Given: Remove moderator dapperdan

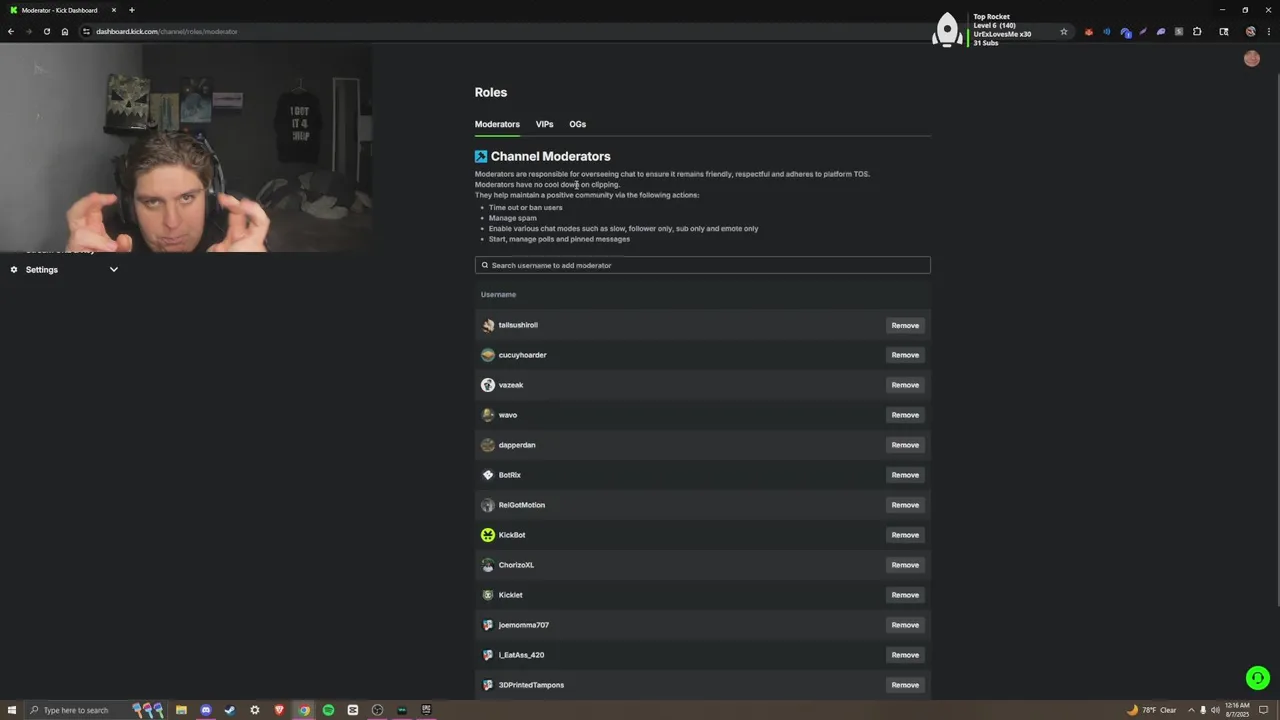Looking at the screenshot, I should [905, 445].
